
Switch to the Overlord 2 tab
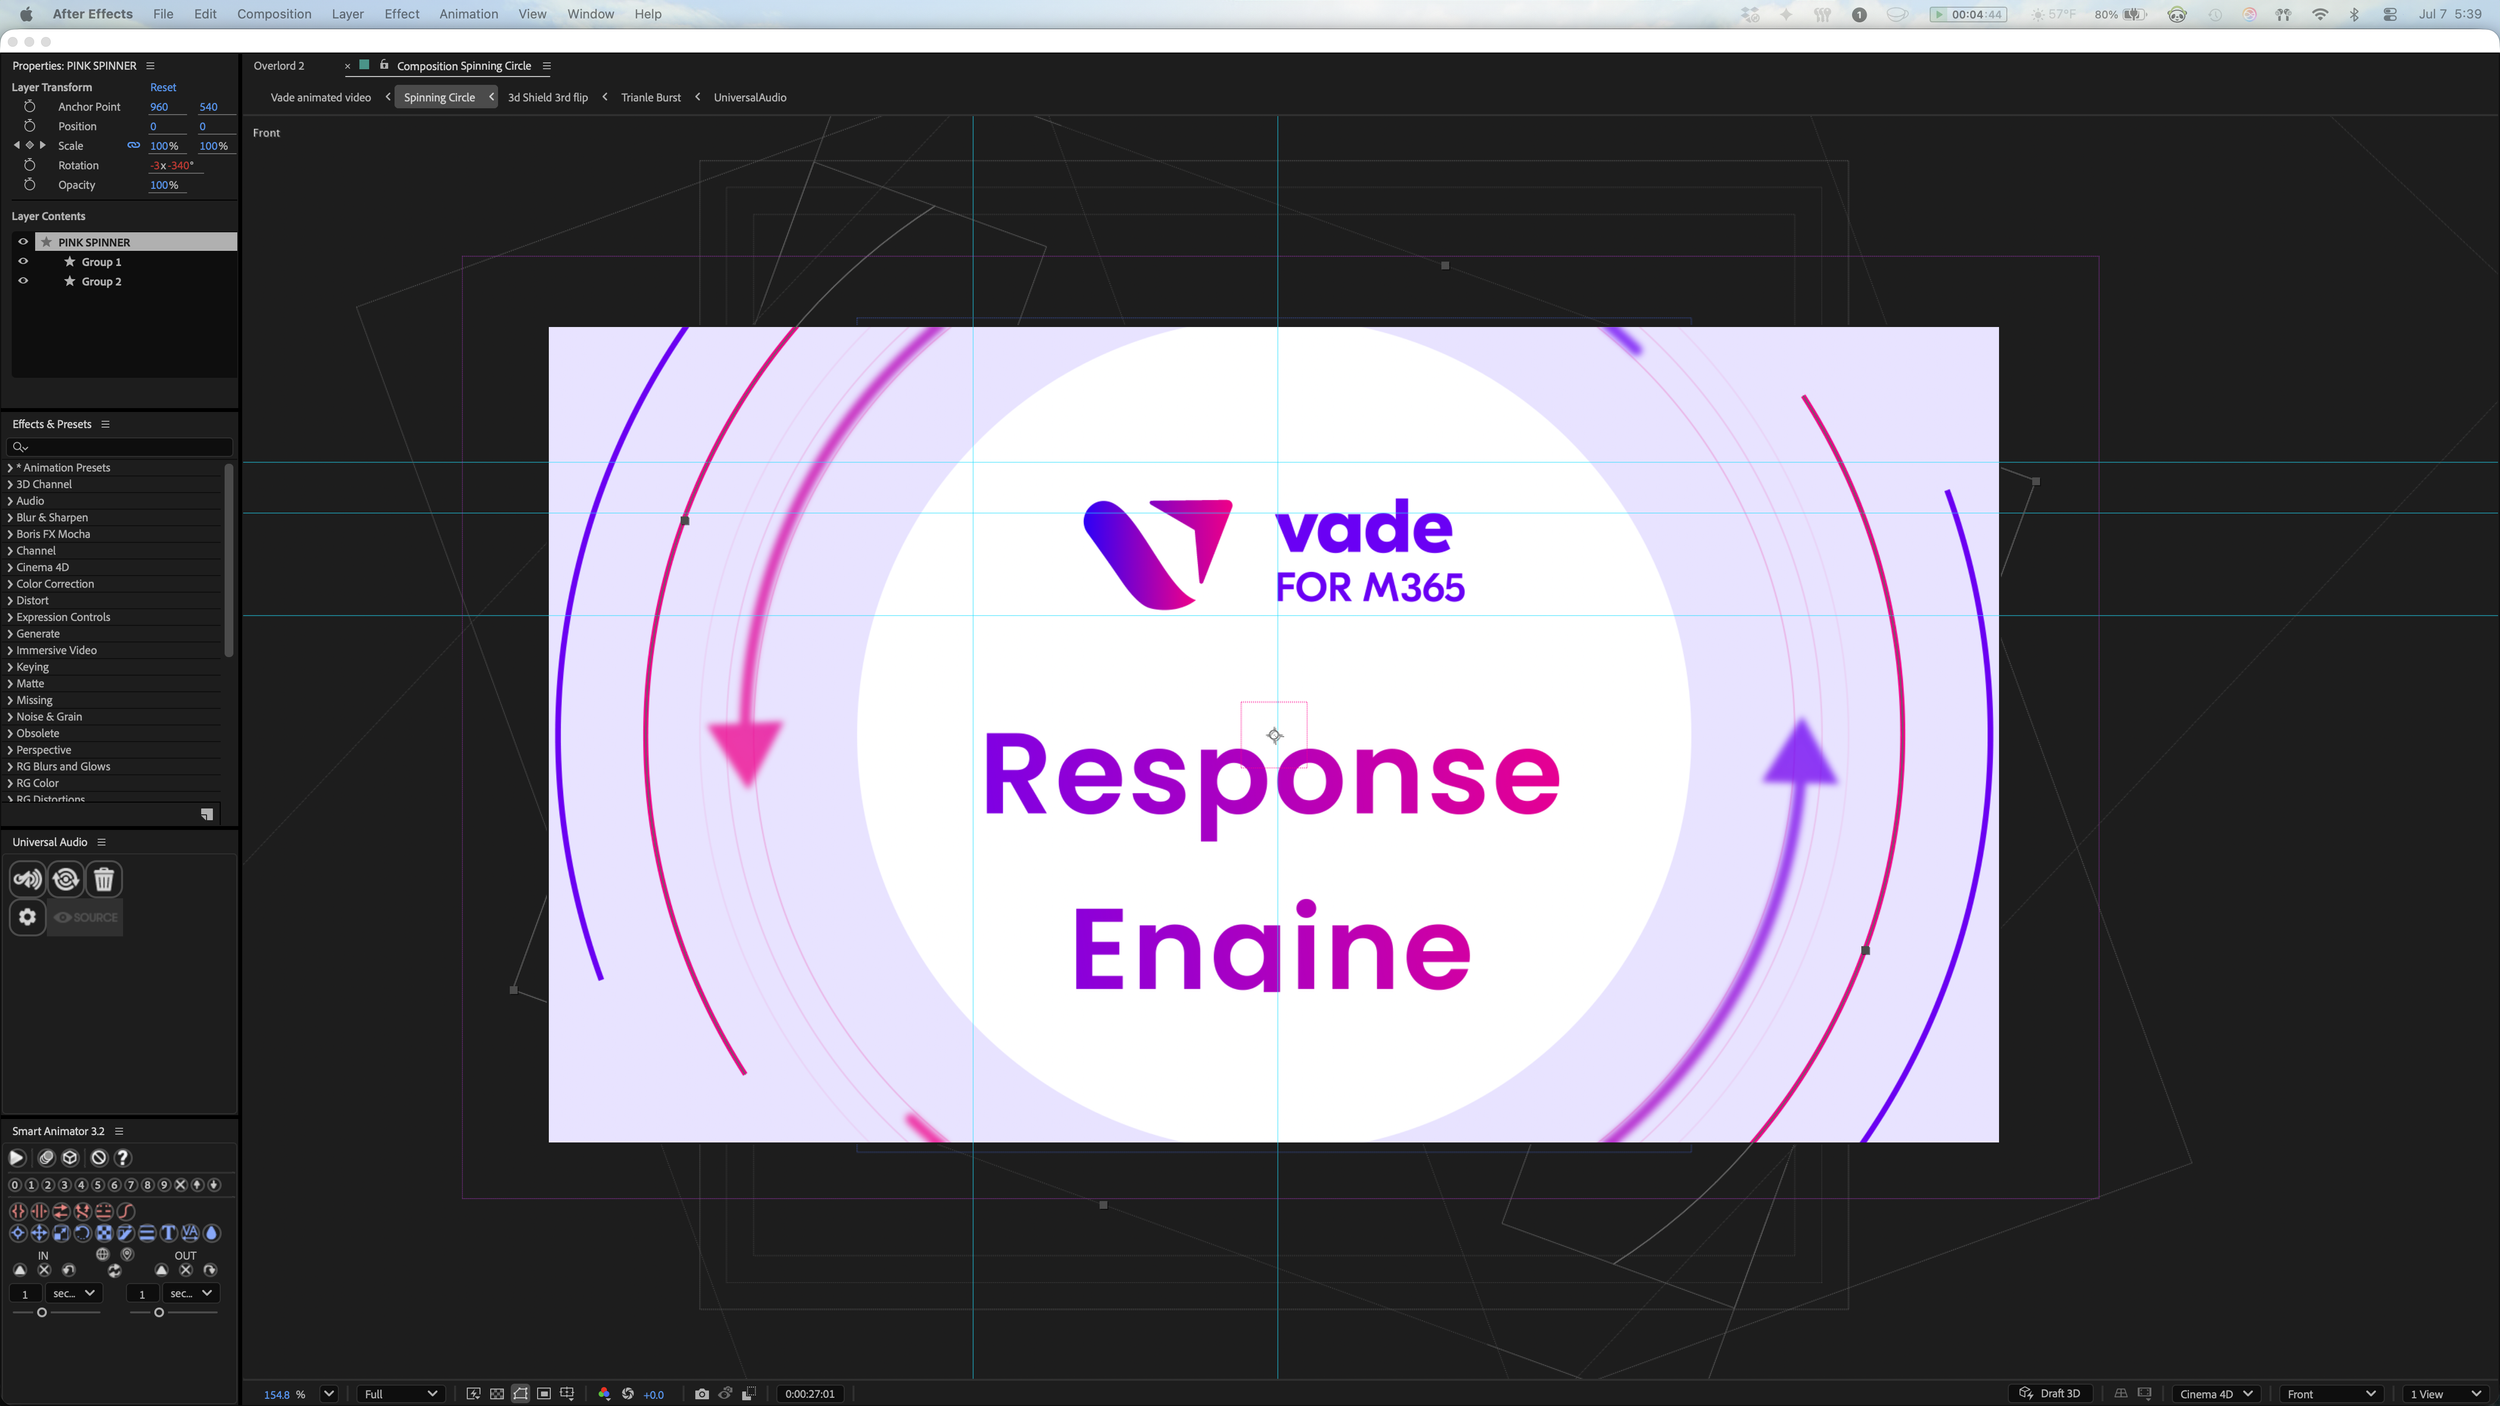point(279,66)
